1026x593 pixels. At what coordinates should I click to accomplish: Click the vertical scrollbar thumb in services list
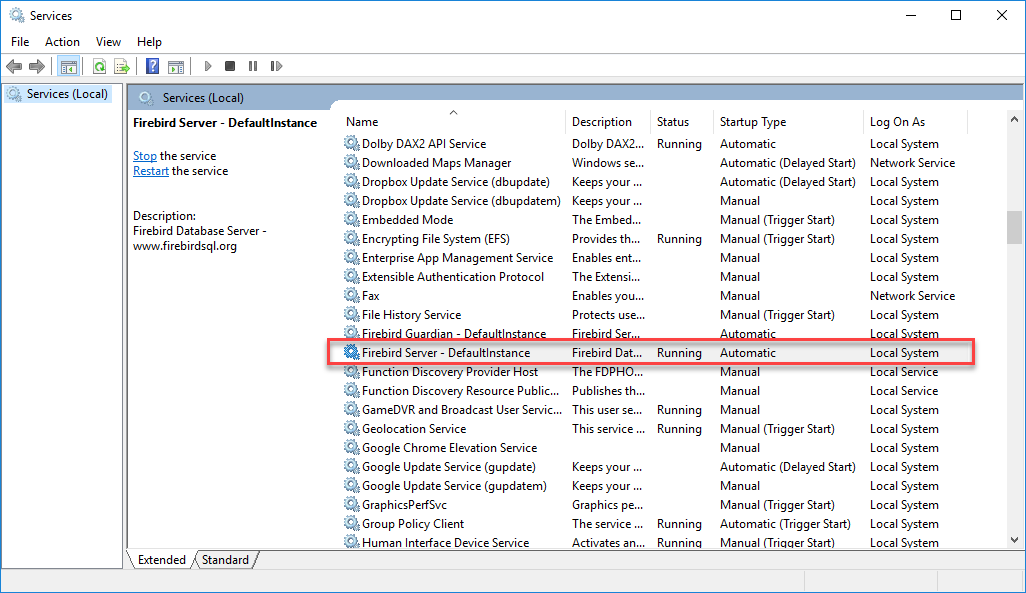[1015, 227]
